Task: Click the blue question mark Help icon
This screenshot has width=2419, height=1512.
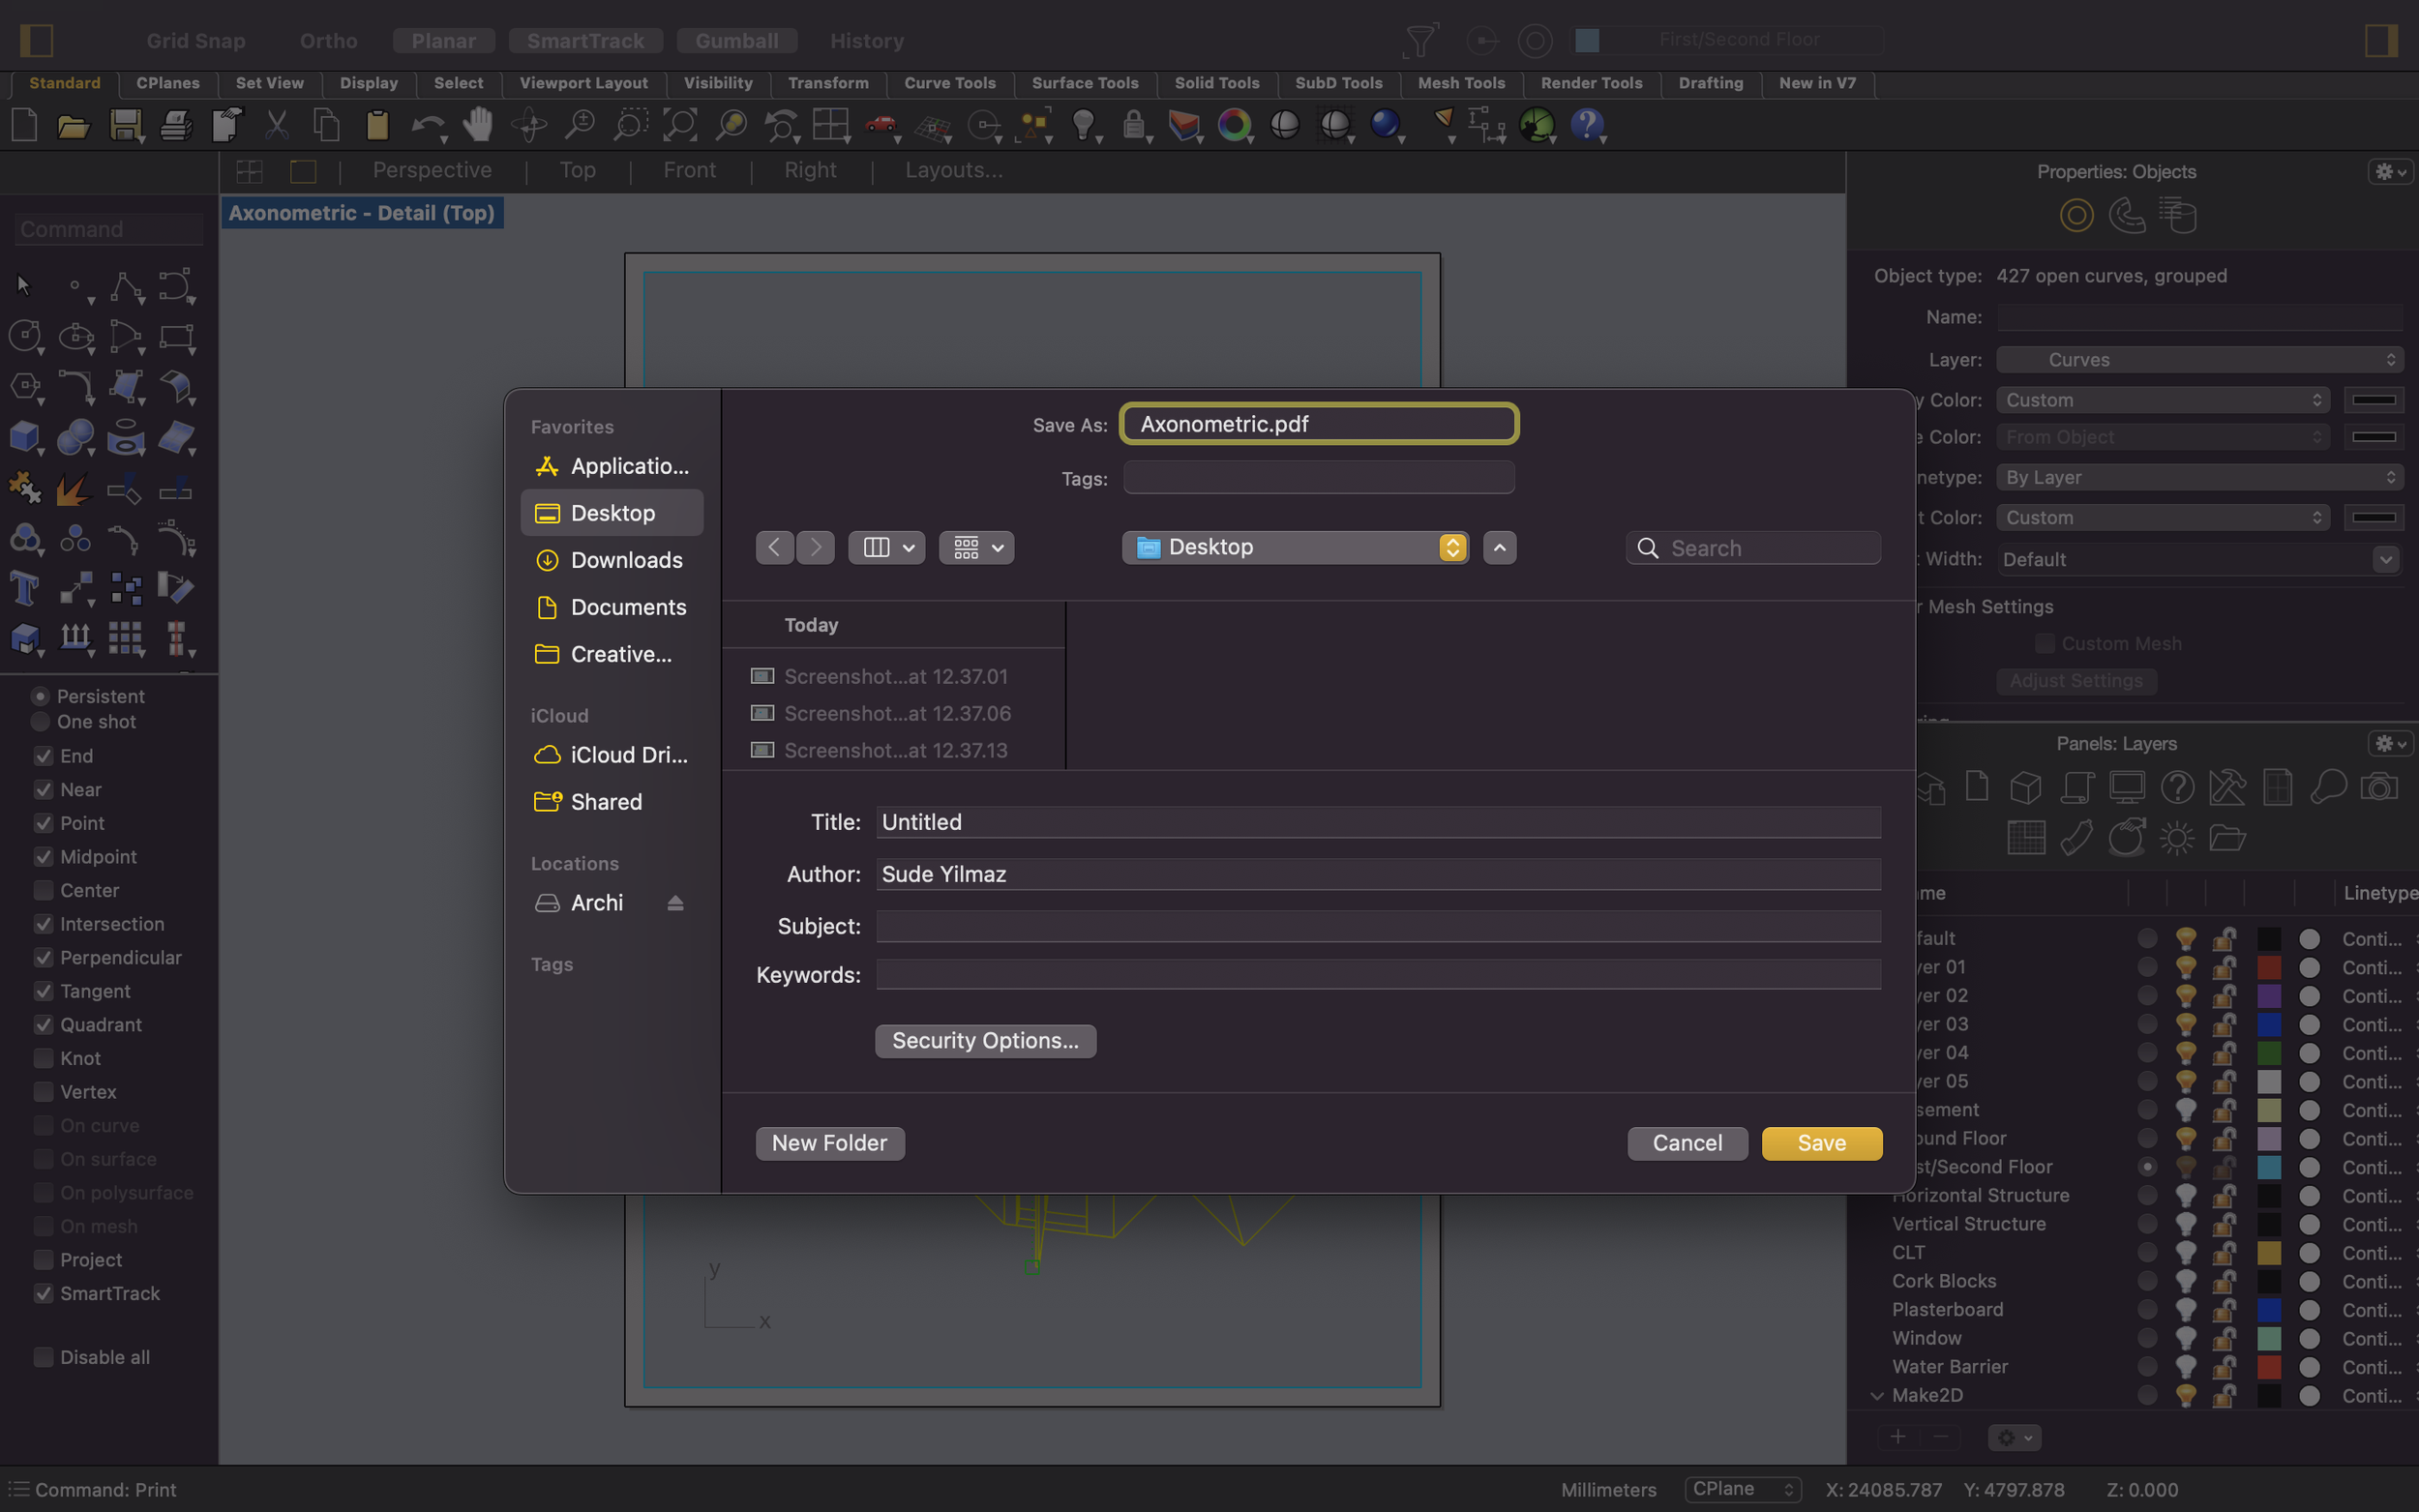Action: click(1586, 125)
